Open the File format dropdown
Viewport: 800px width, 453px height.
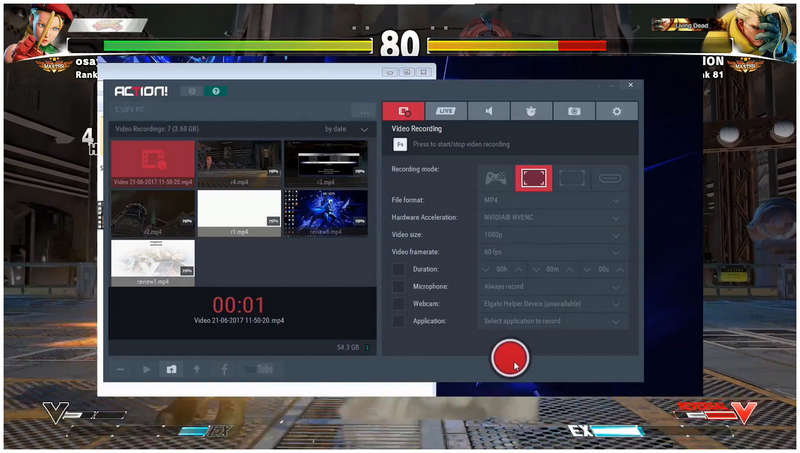pos(553,200)
